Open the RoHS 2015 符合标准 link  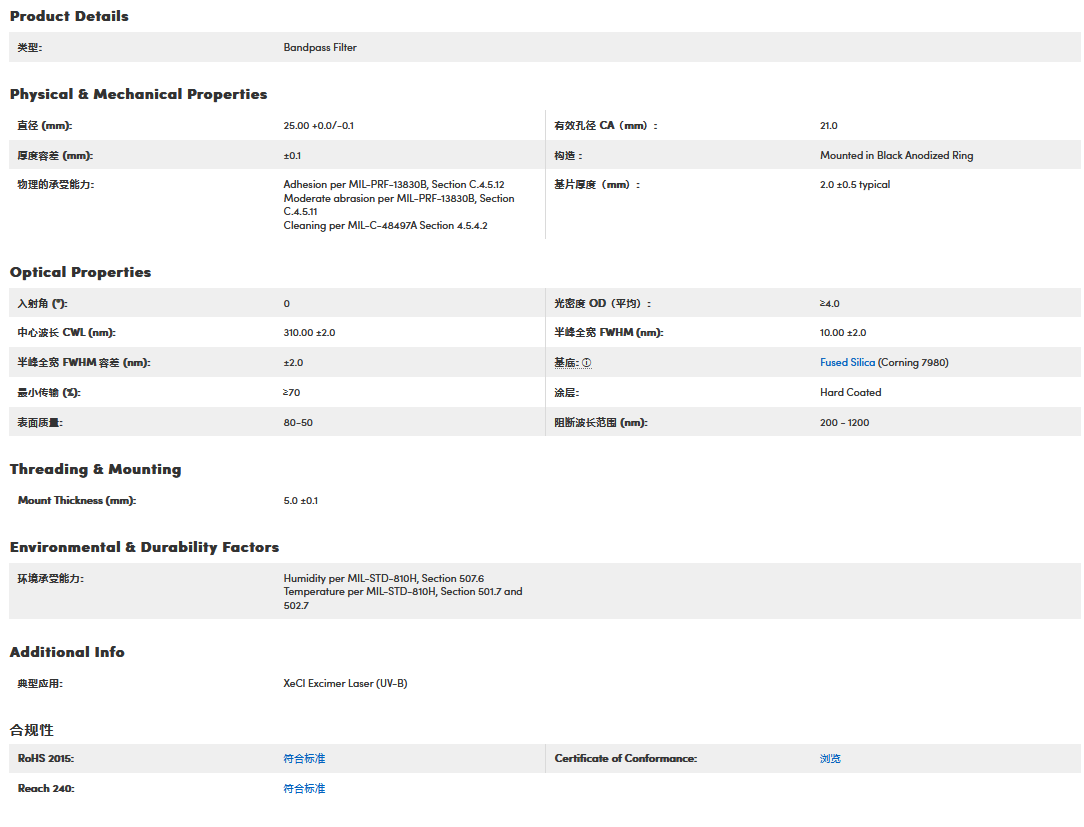(x=304, y=759)
